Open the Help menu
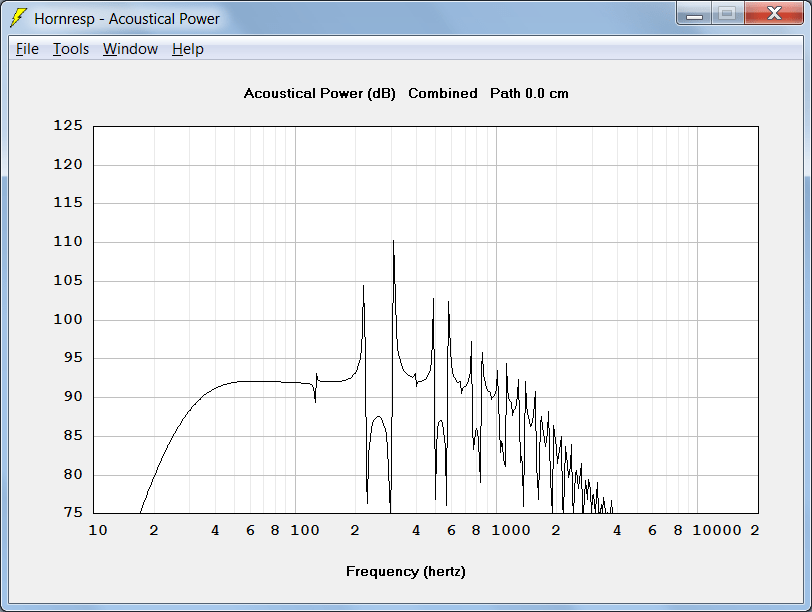 188,49
